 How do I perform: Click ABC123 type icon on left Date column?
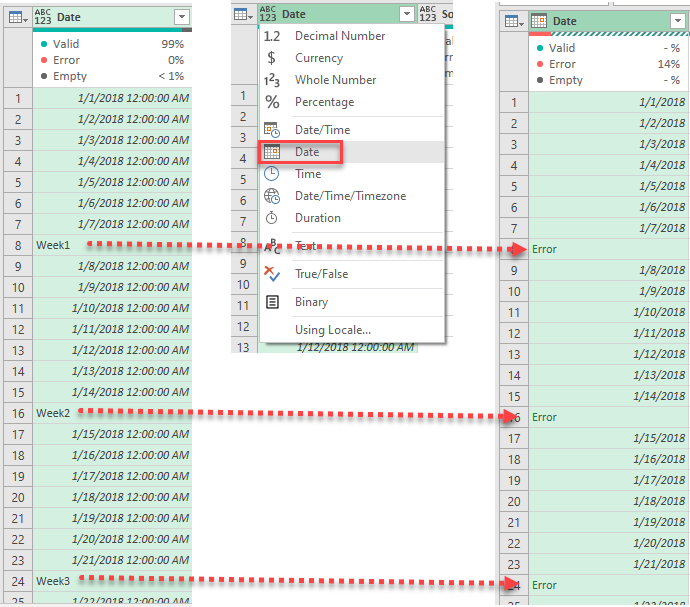pyautogui.click(x=43, y=17)
